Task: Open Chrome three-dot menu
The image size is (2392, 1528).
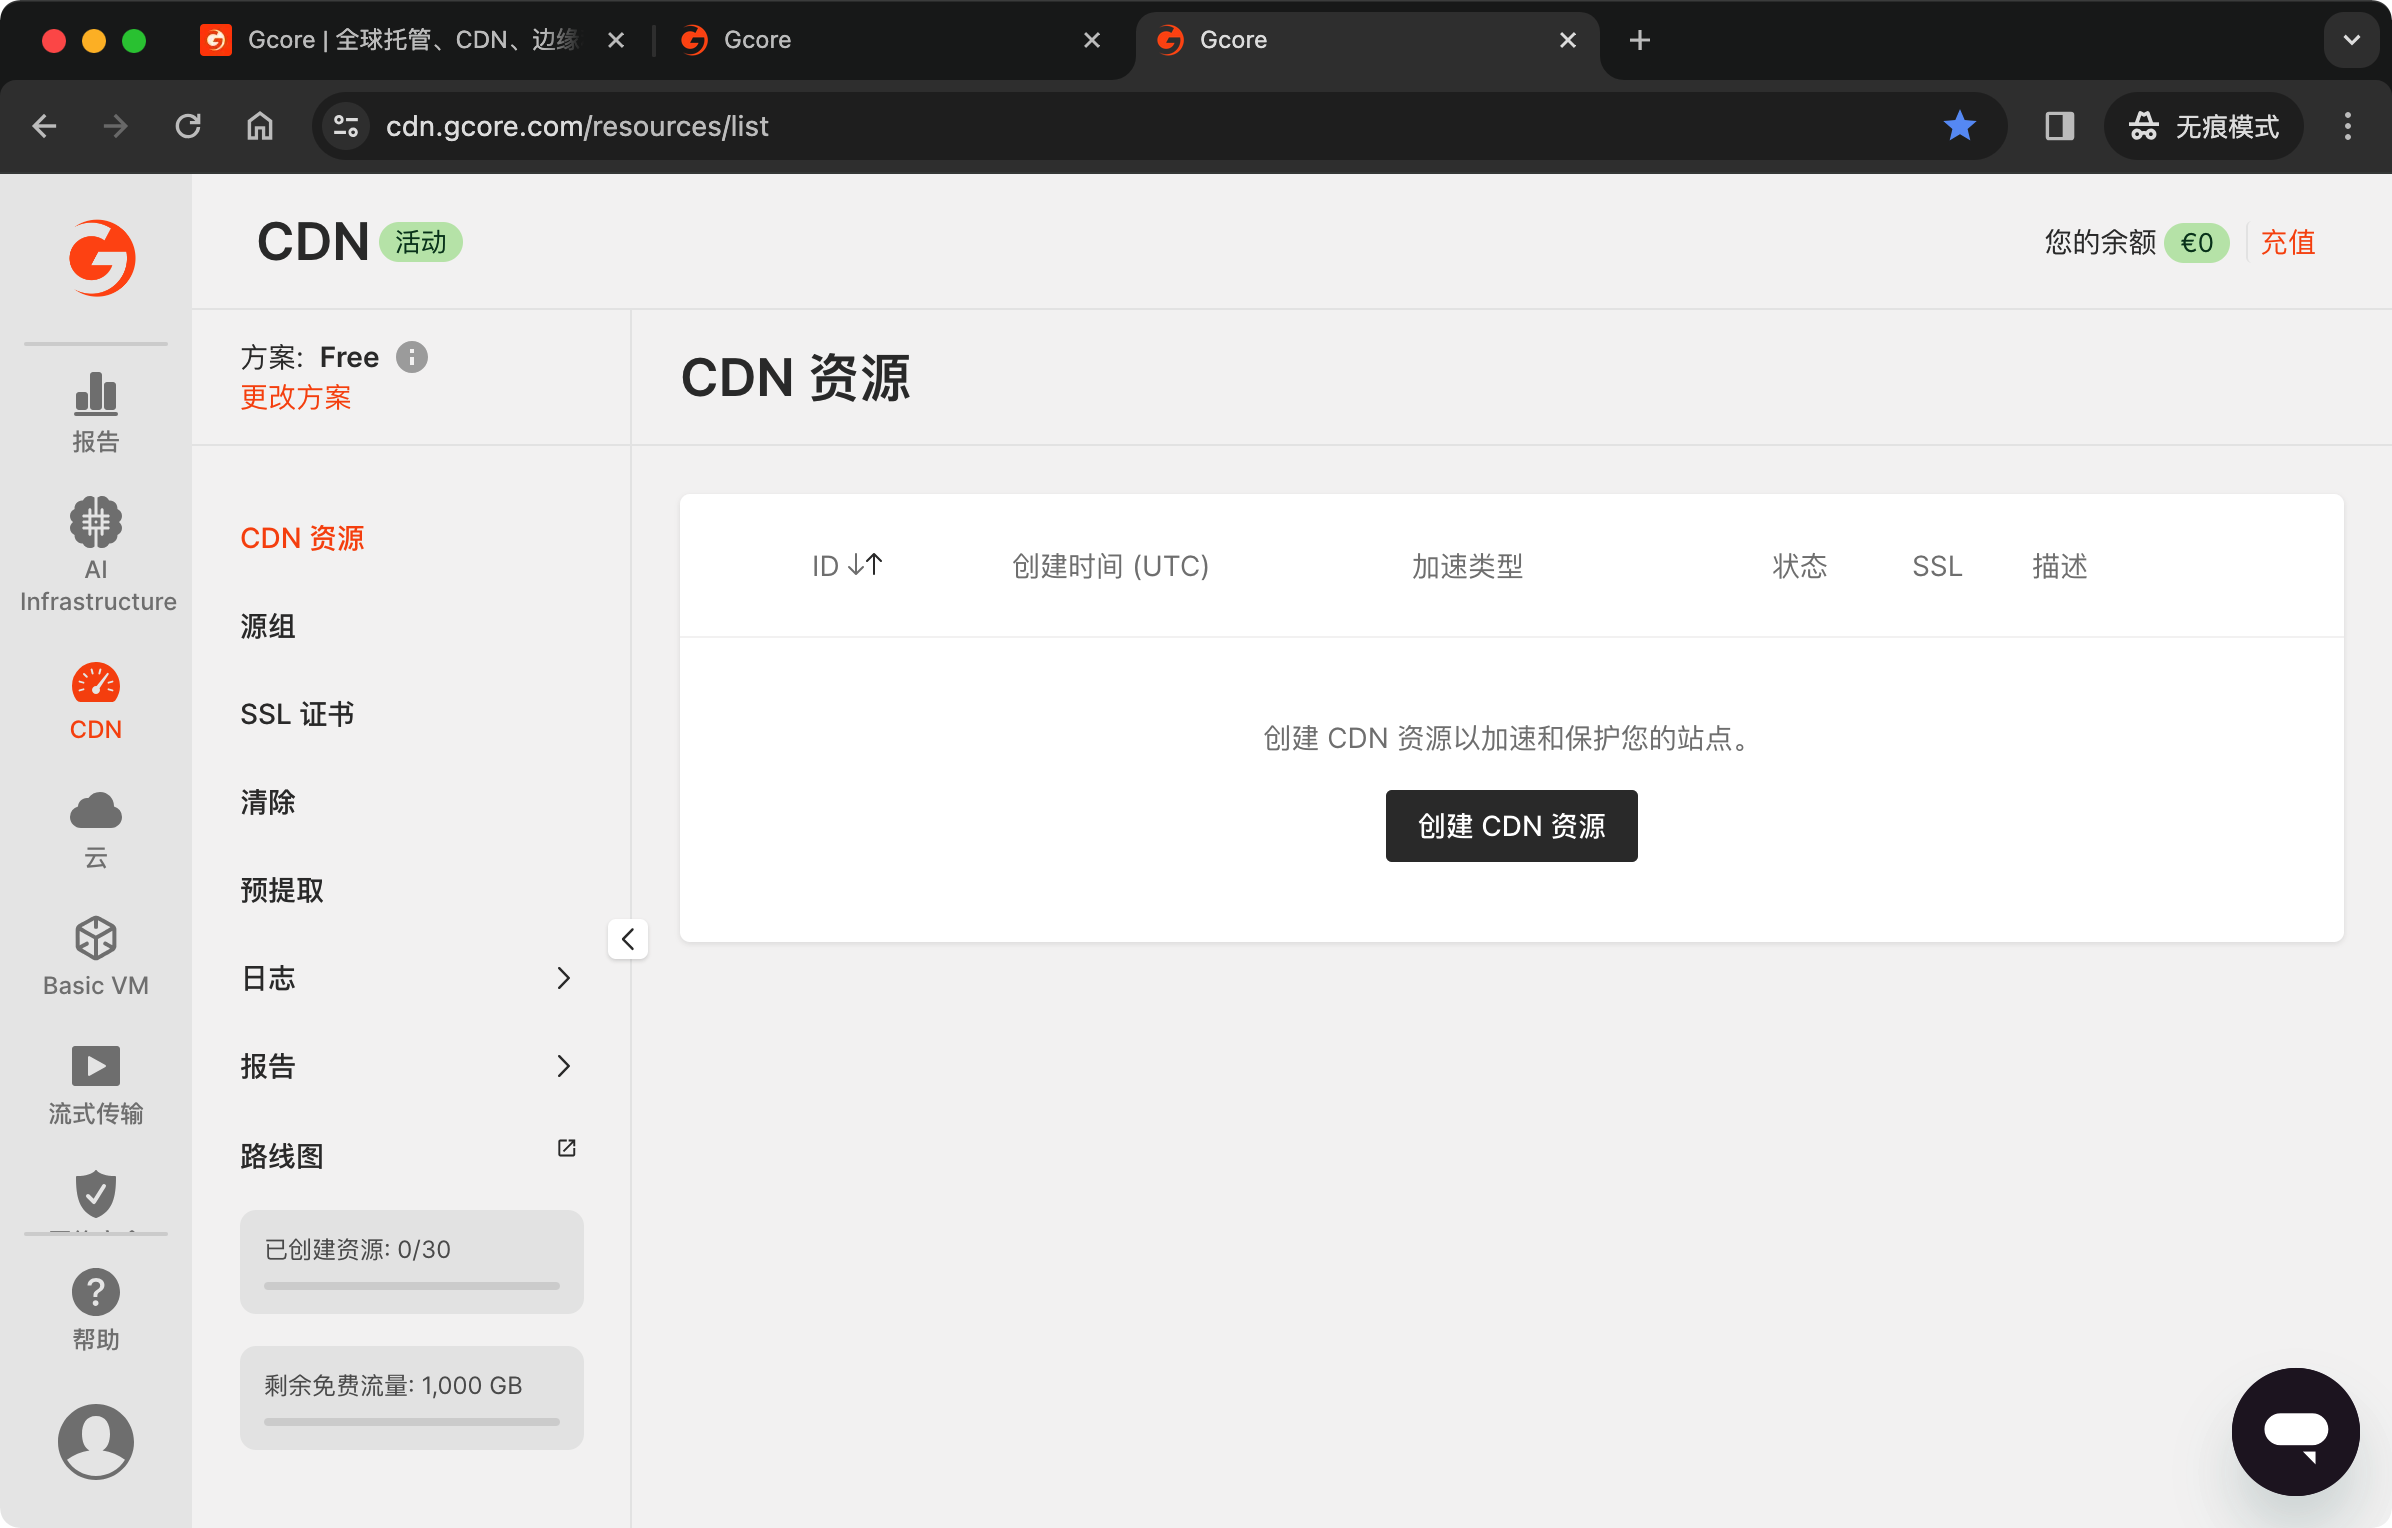Action: (2347, 126)
